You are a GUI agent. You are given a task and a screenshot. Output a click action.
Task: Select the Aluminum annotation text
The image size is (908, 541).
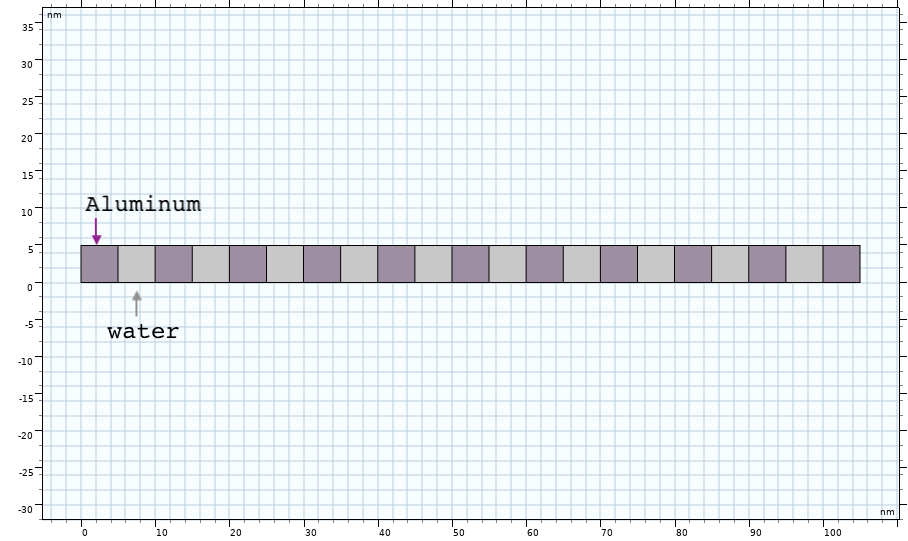coord(143,205)
